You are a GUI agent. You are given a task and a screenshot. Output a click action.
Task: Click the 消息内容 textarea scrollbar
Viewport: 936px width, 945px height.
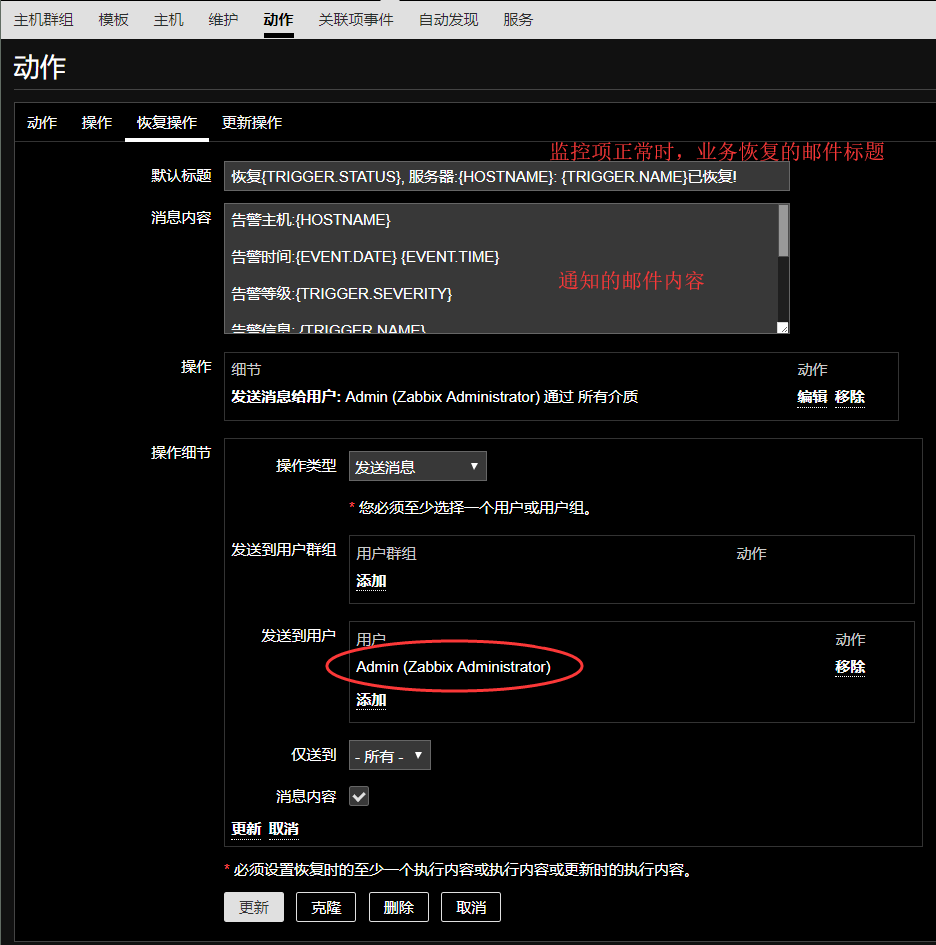click(x=783, y=232)
